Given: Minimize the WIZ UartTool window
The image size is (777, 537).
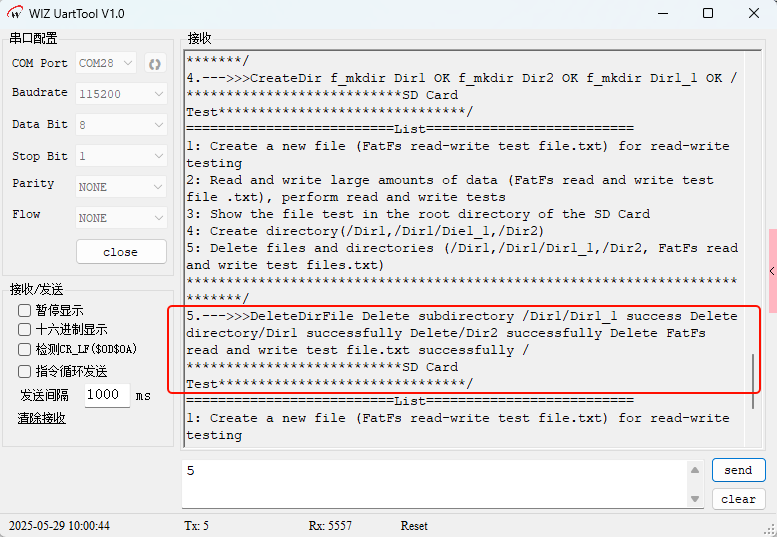Looking at the screenshot, I should click(663, 13).
